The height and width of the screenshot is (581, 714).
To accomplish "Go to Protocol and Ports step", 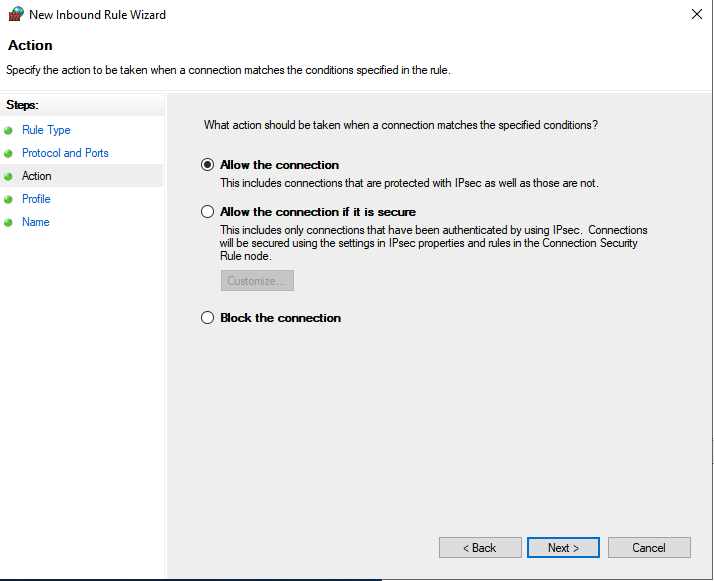I will coord(65,153).
